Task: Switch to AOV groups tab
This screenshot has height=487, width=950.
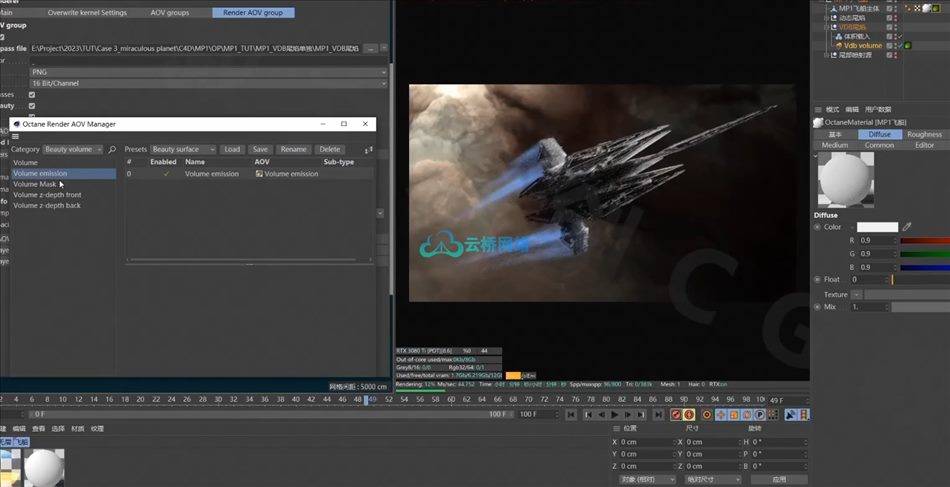Action: point(170,13)
